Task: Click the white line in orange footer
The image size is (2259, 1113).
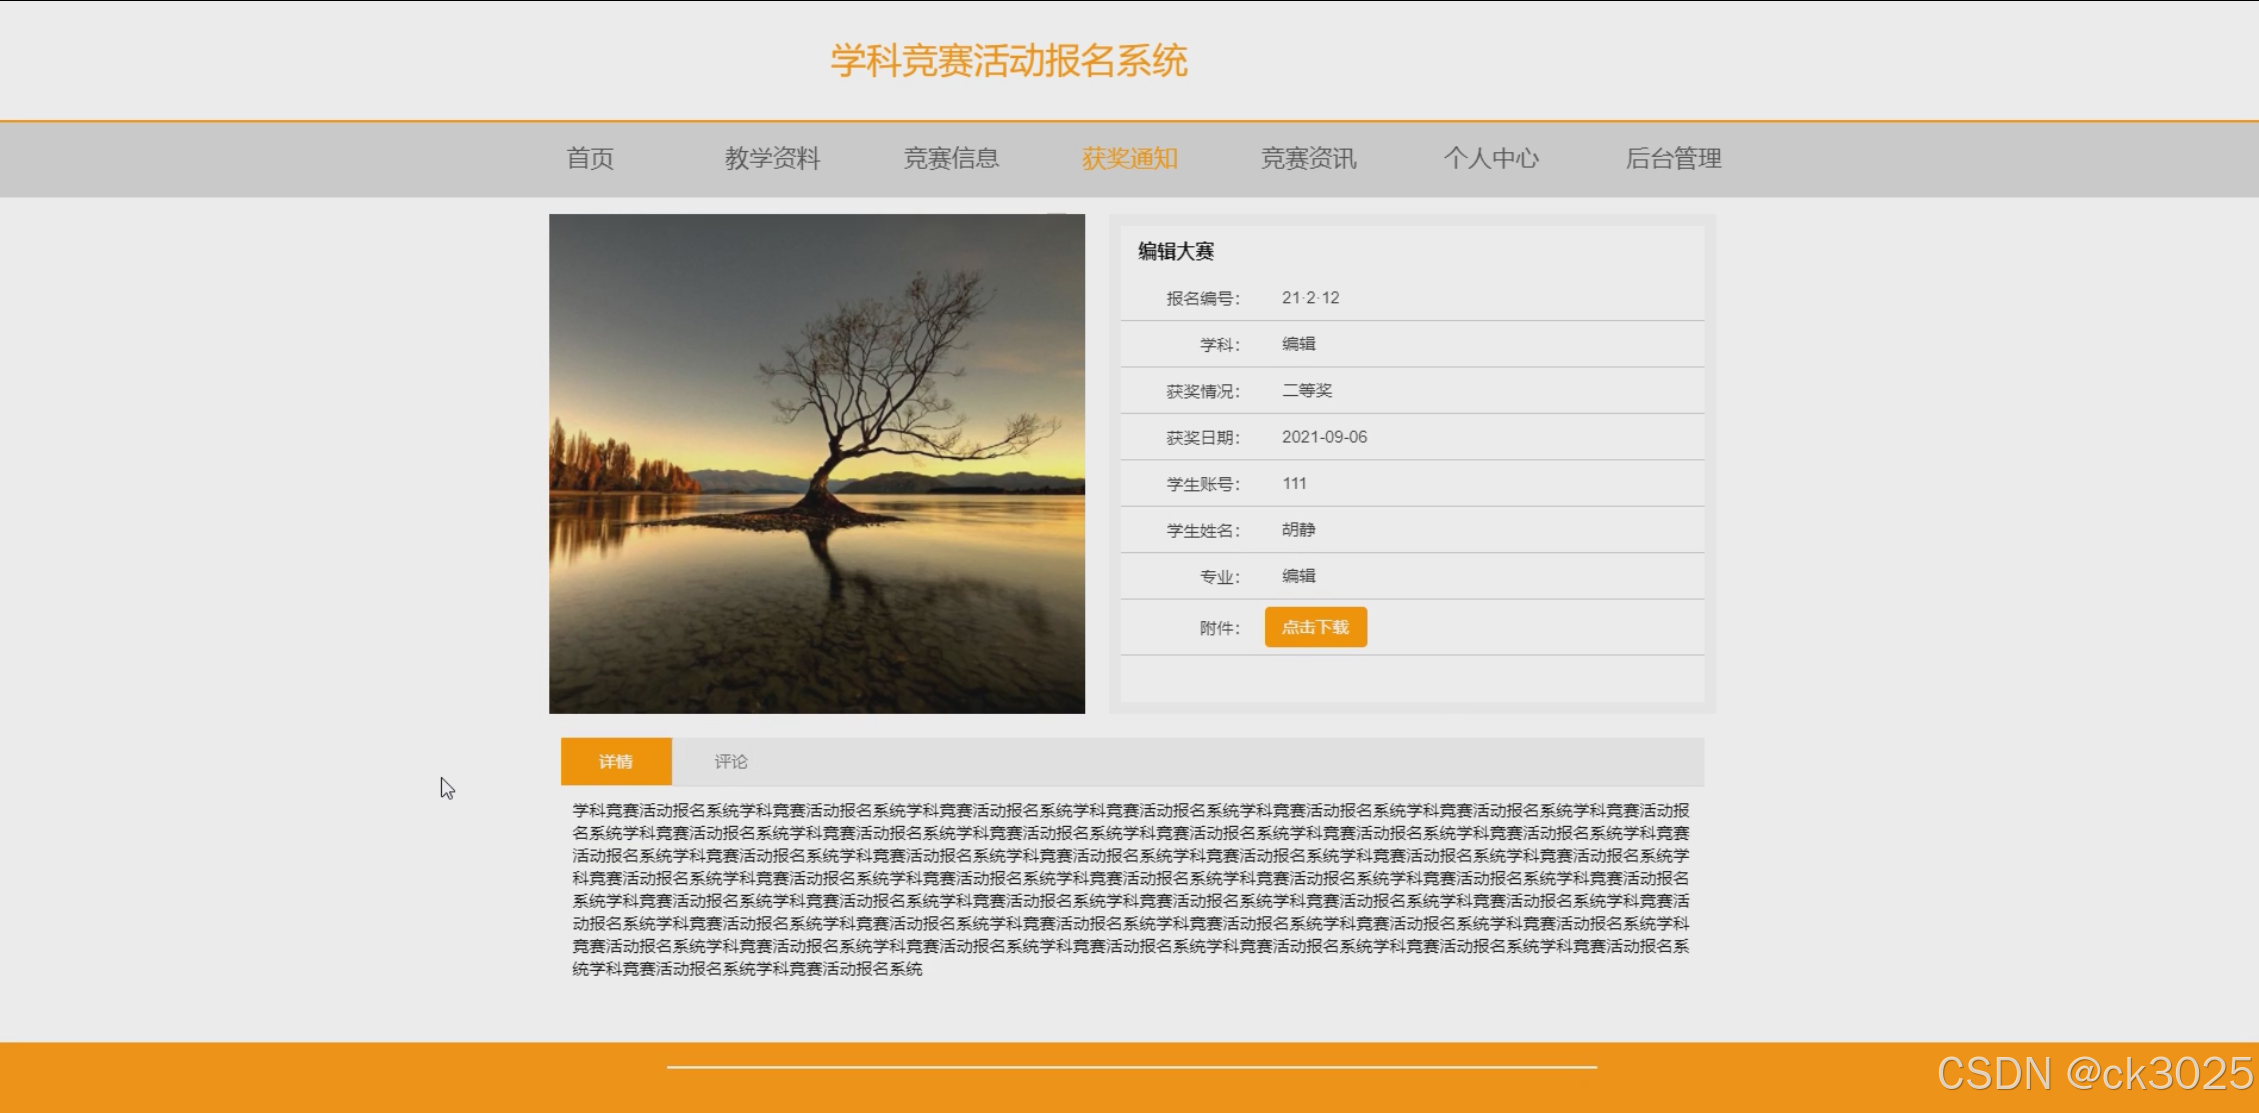Action: pos(1131,1067)
